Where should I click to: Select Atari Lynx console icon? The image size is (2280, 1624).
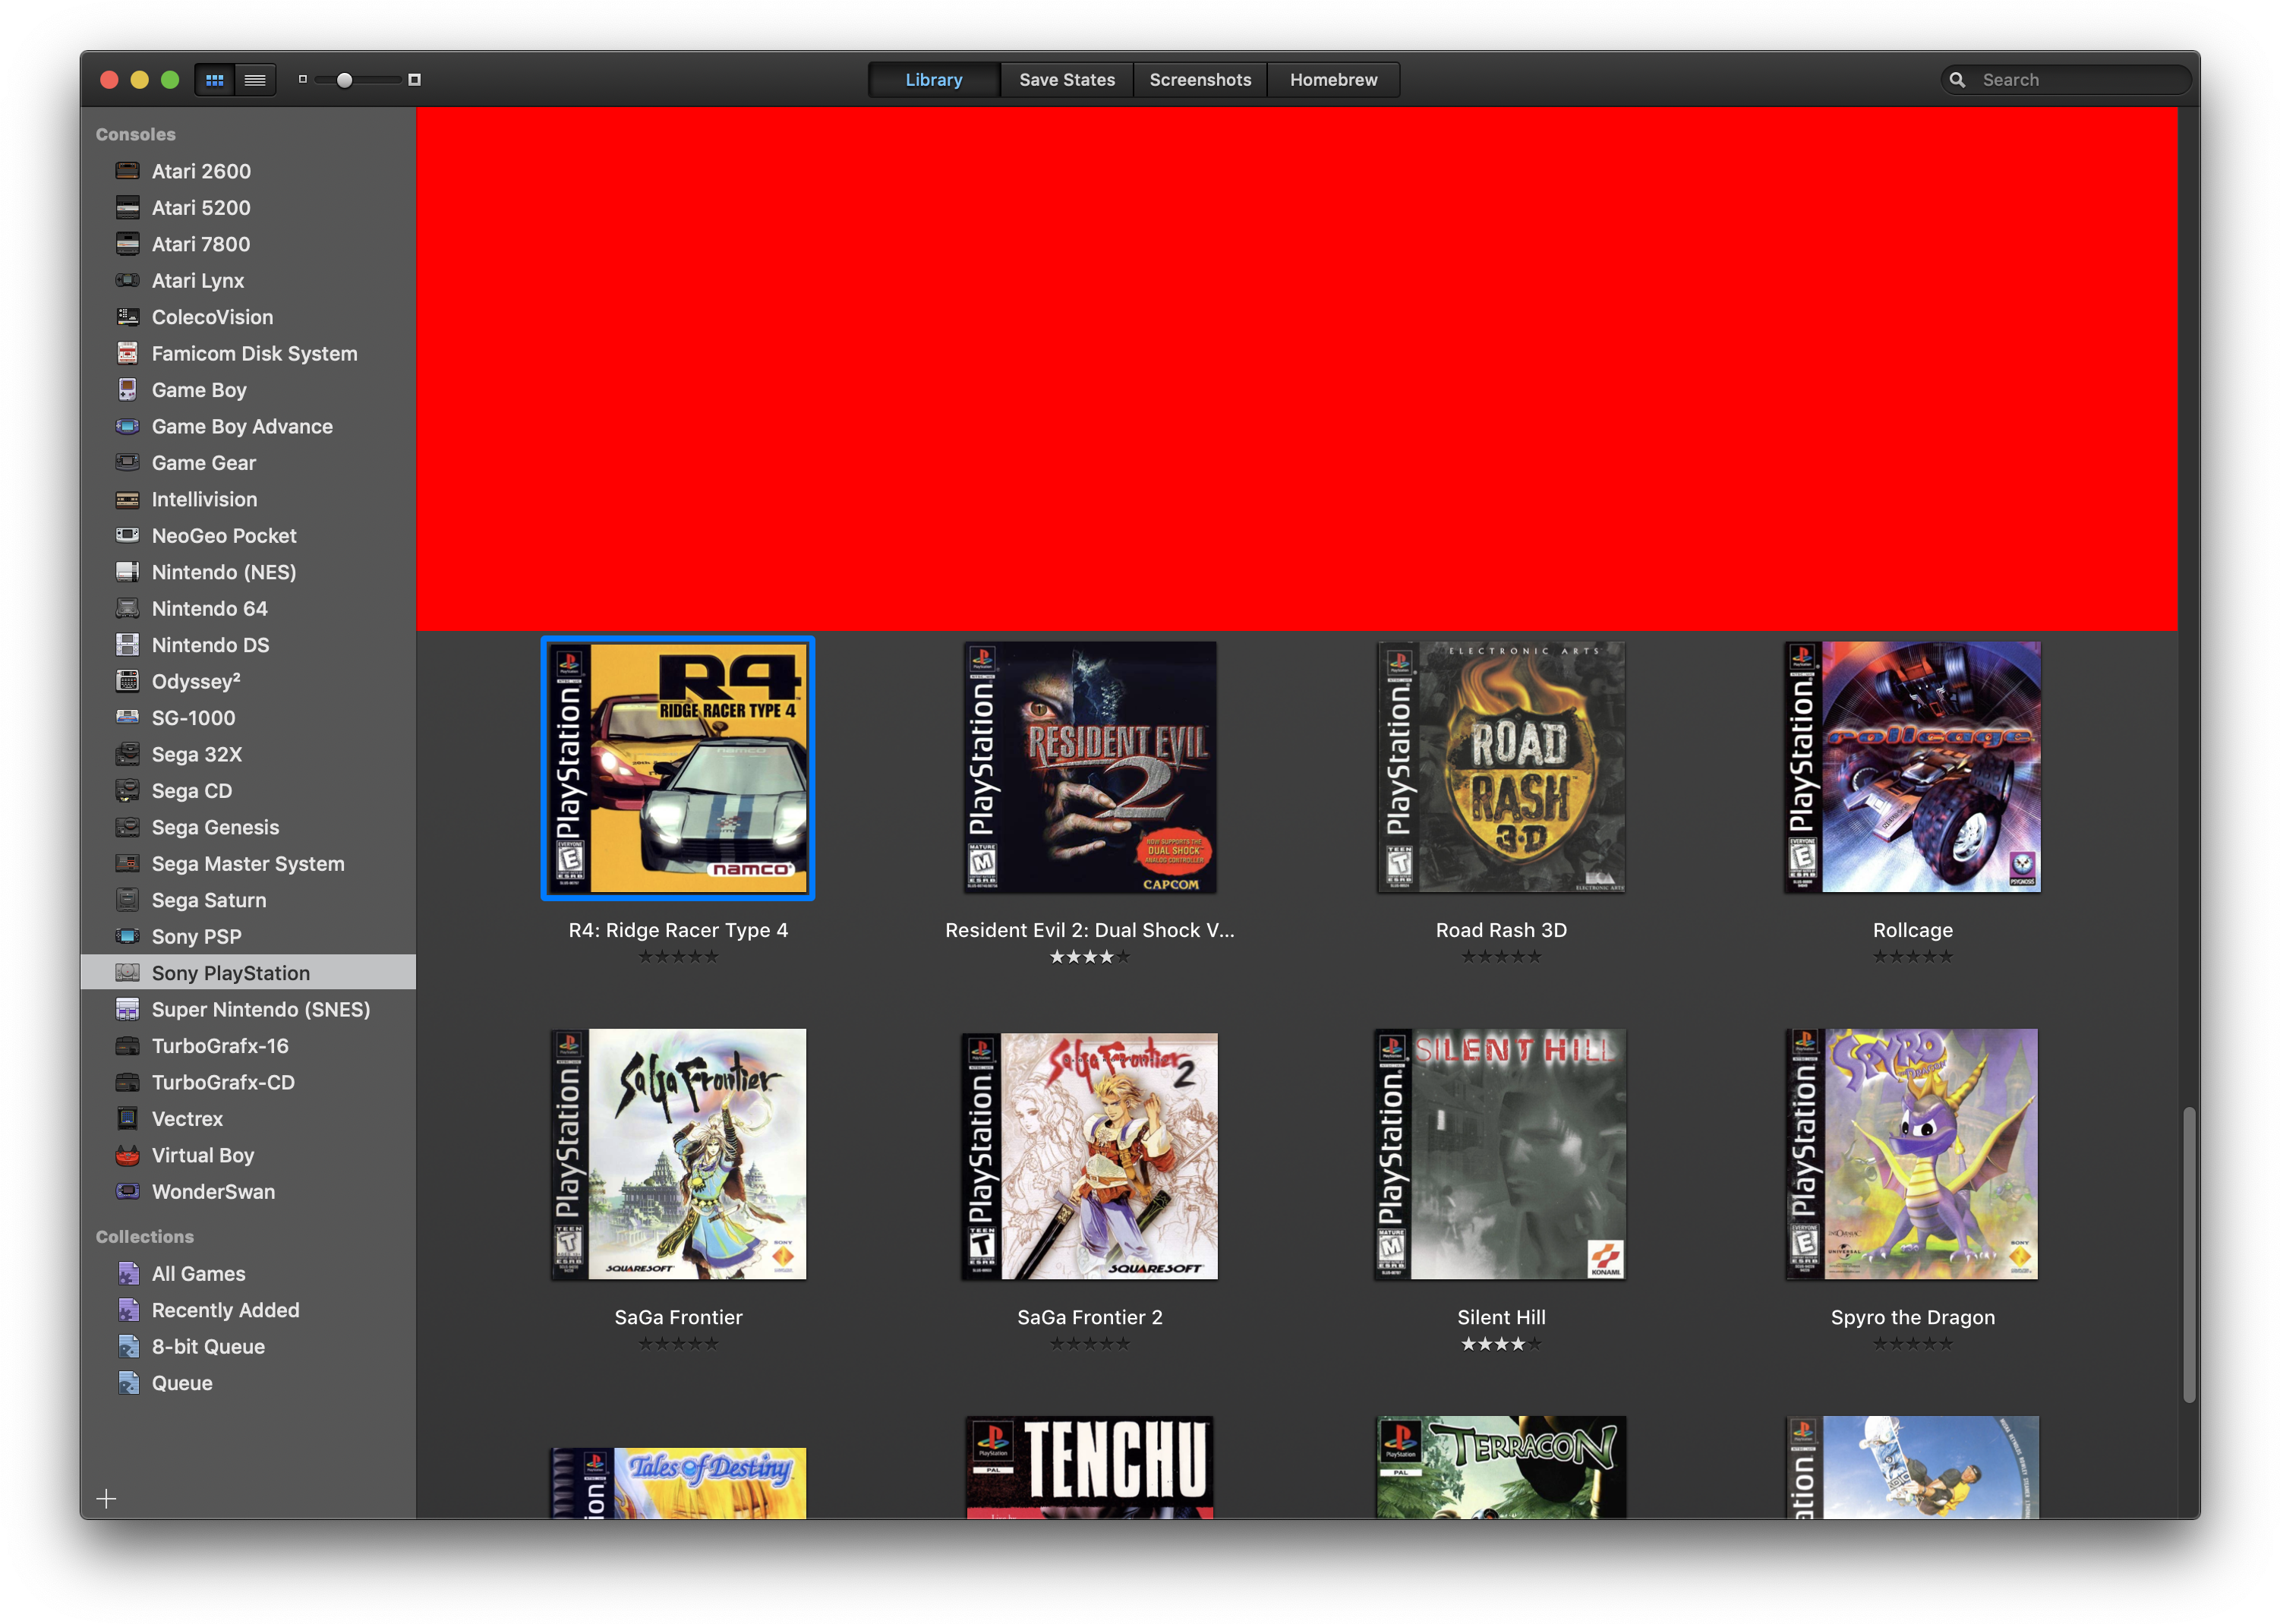128,281
